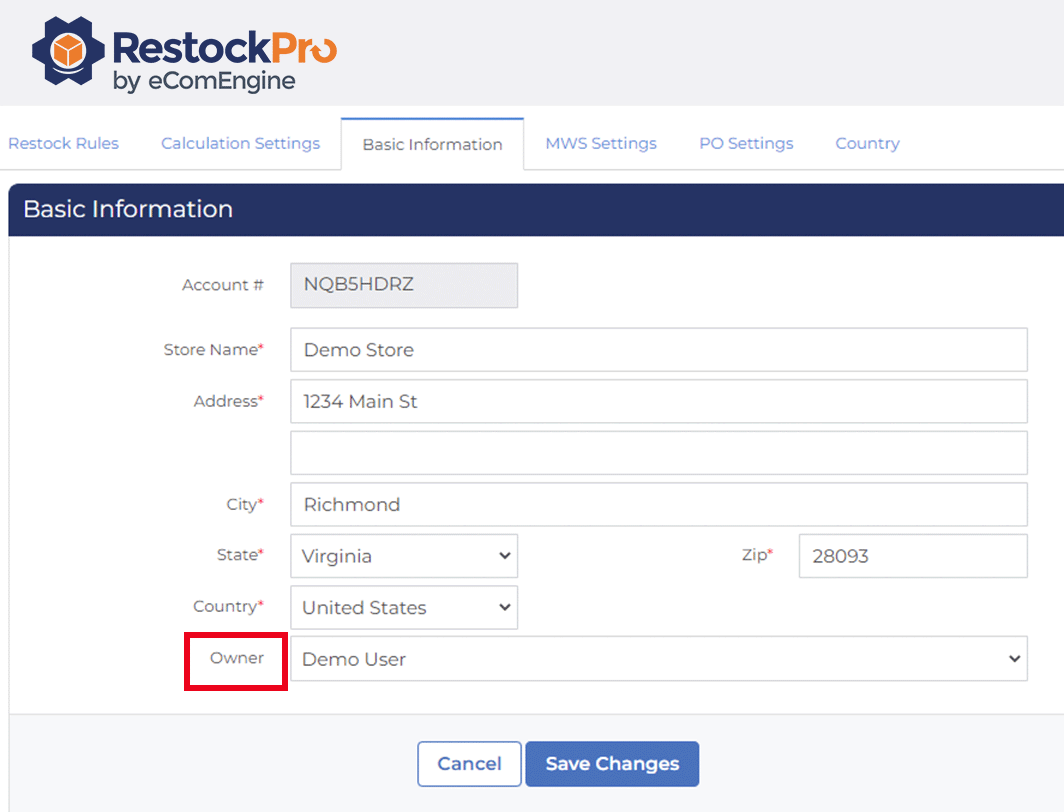Focus the Store Name input field

[658, 350]
